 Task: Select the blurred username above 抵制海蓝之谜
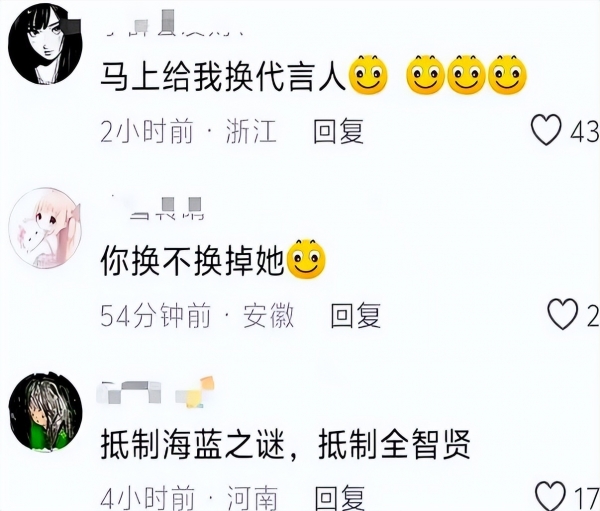[x=155, y=392]
